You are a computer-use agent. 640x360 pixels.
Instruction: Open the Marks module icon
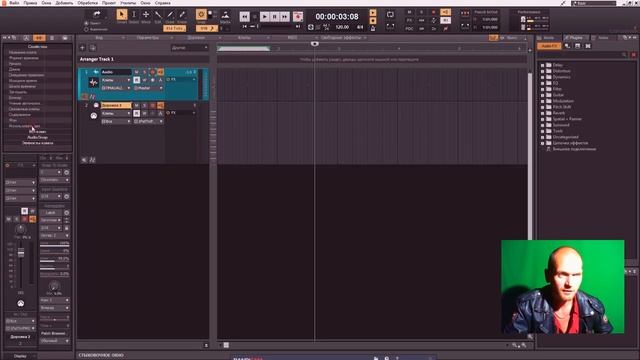tap(225, 15)
